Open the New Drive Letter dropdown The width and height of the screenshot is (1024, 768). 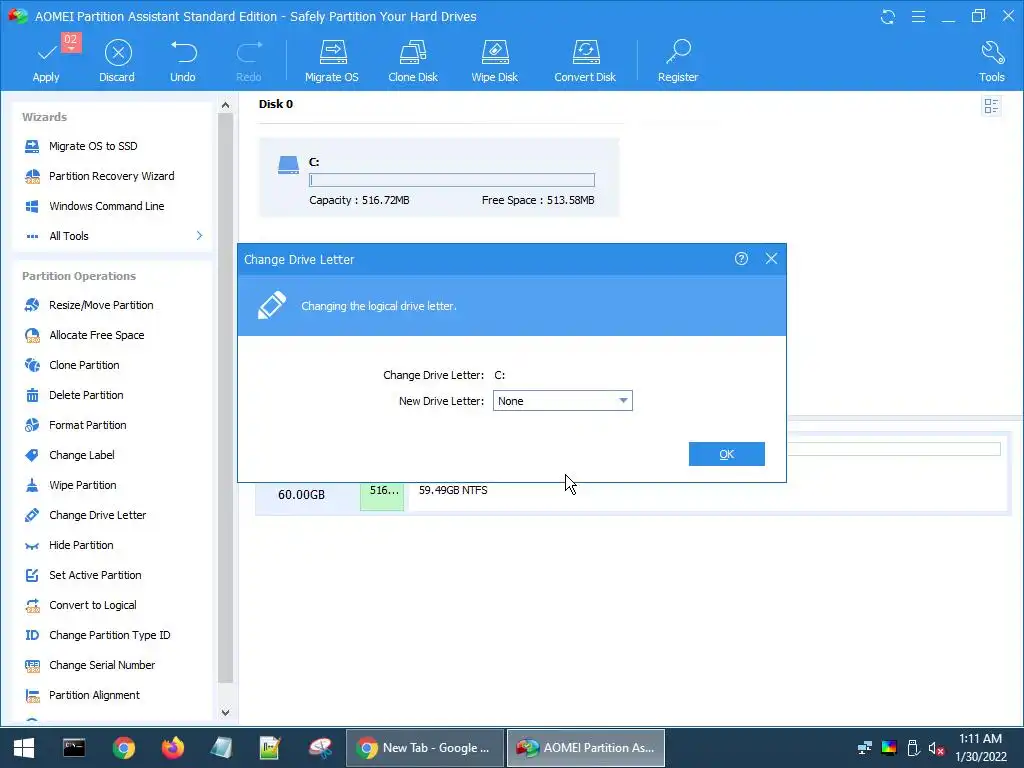tap(562, 401)
